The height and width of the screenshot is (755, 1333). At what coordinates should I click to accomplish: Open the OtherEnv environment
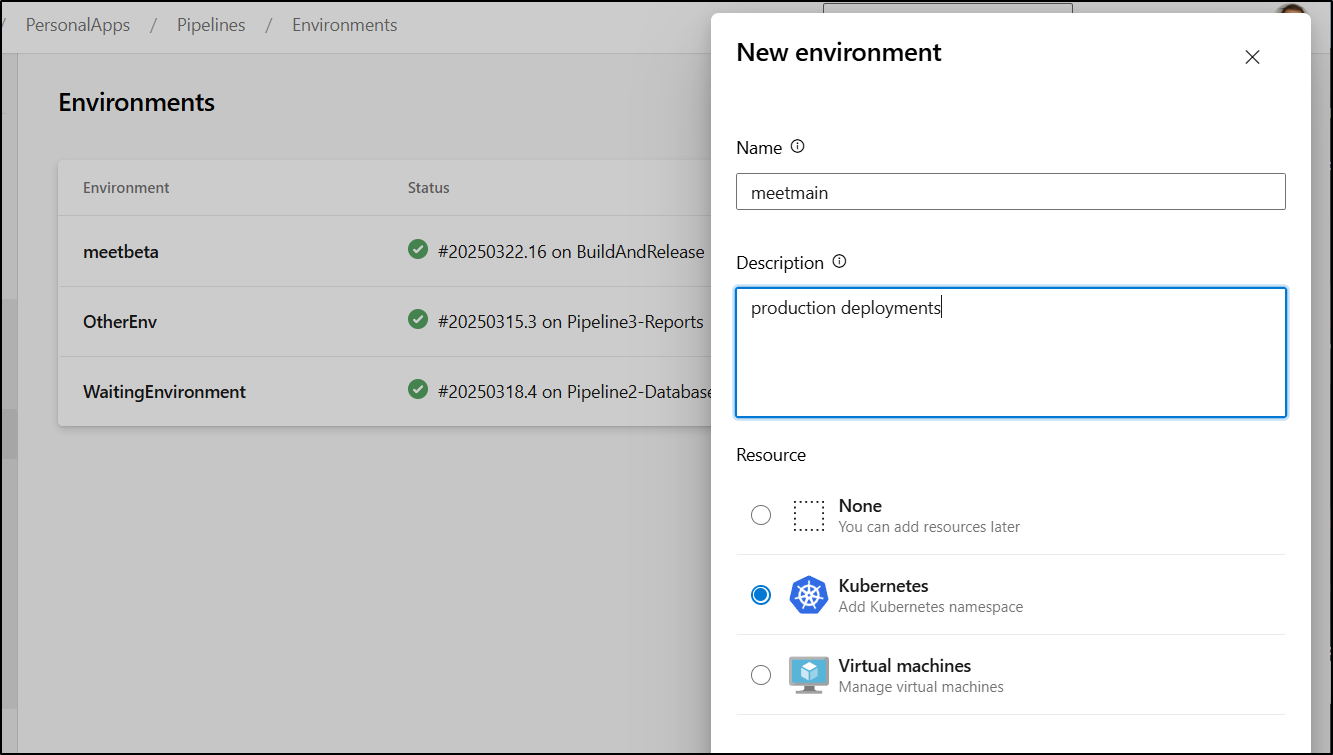[120, 322]
